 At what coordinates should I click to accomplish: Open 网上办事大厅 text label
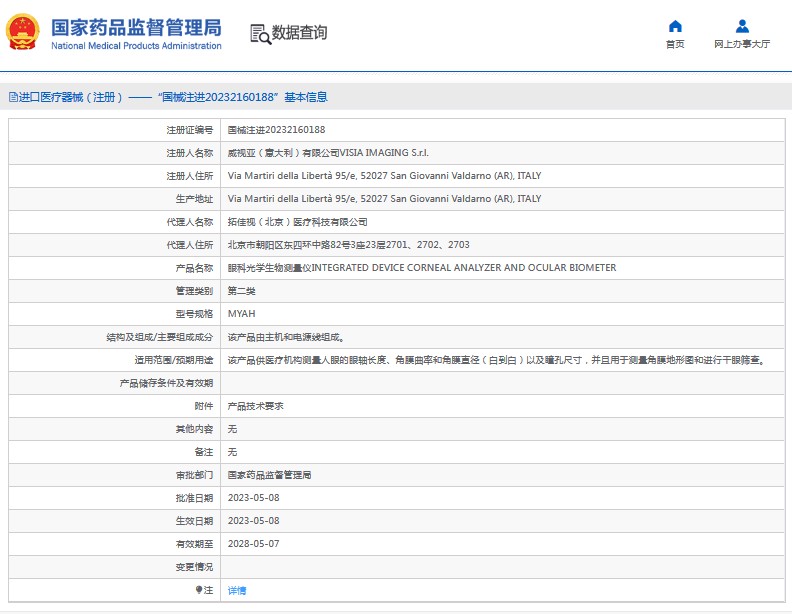[742, 44]
